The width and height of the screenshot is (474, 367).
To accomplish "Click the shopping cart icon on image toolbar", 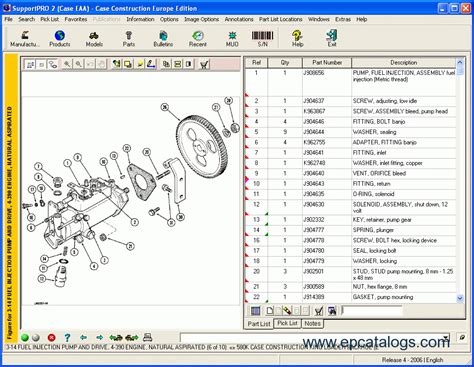I will click(x=204, y=64).
